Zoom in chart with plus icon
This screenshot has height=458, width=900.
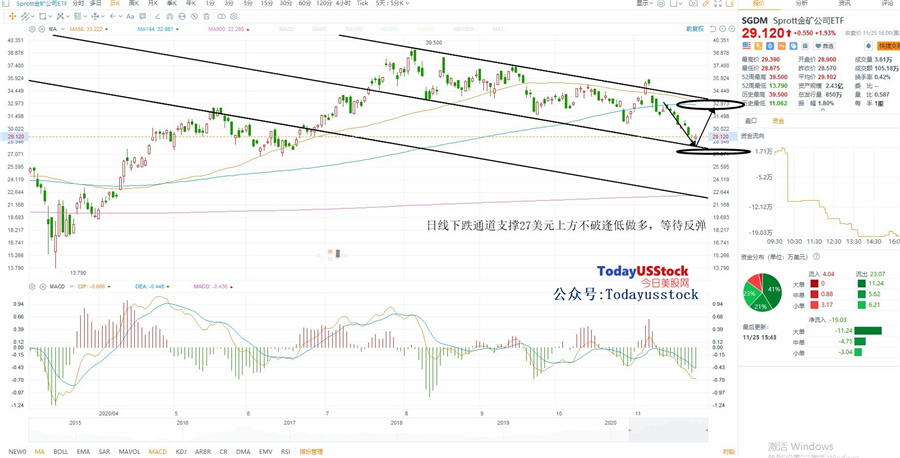pos(732,29)
